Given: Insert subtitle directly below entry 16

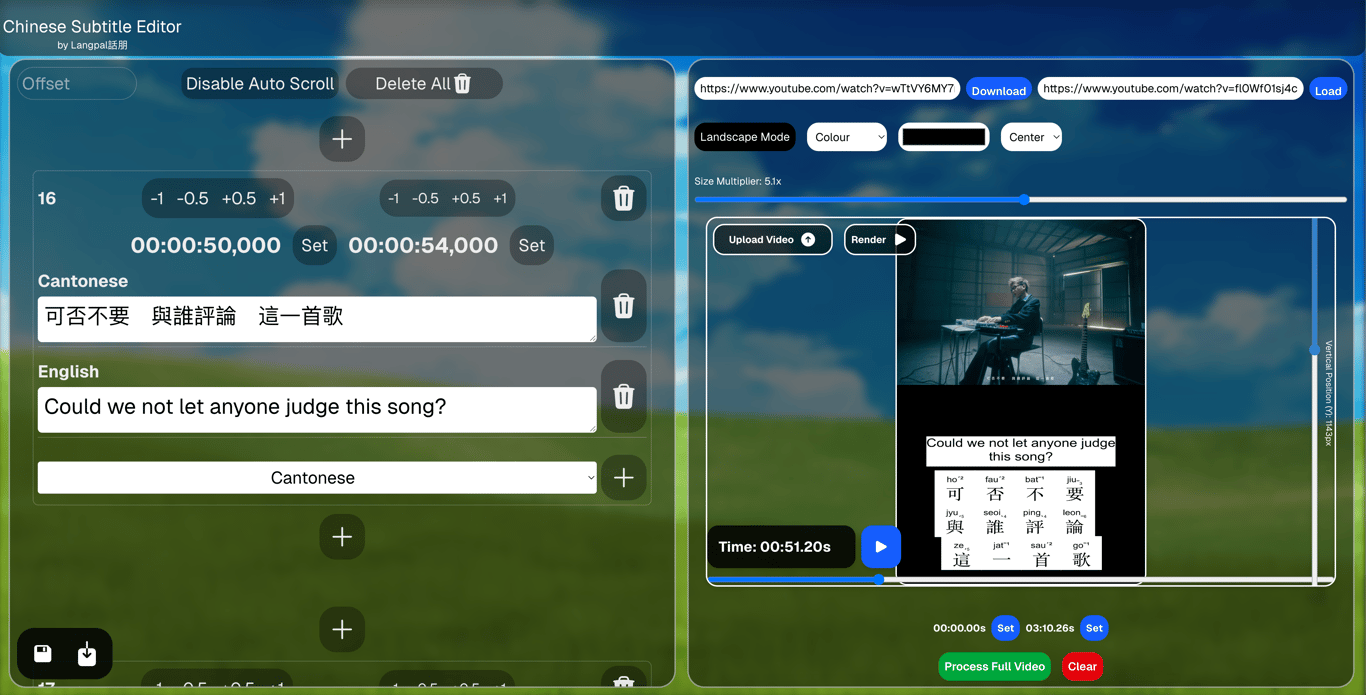Looking at the screenshot, I should [342, 537].
